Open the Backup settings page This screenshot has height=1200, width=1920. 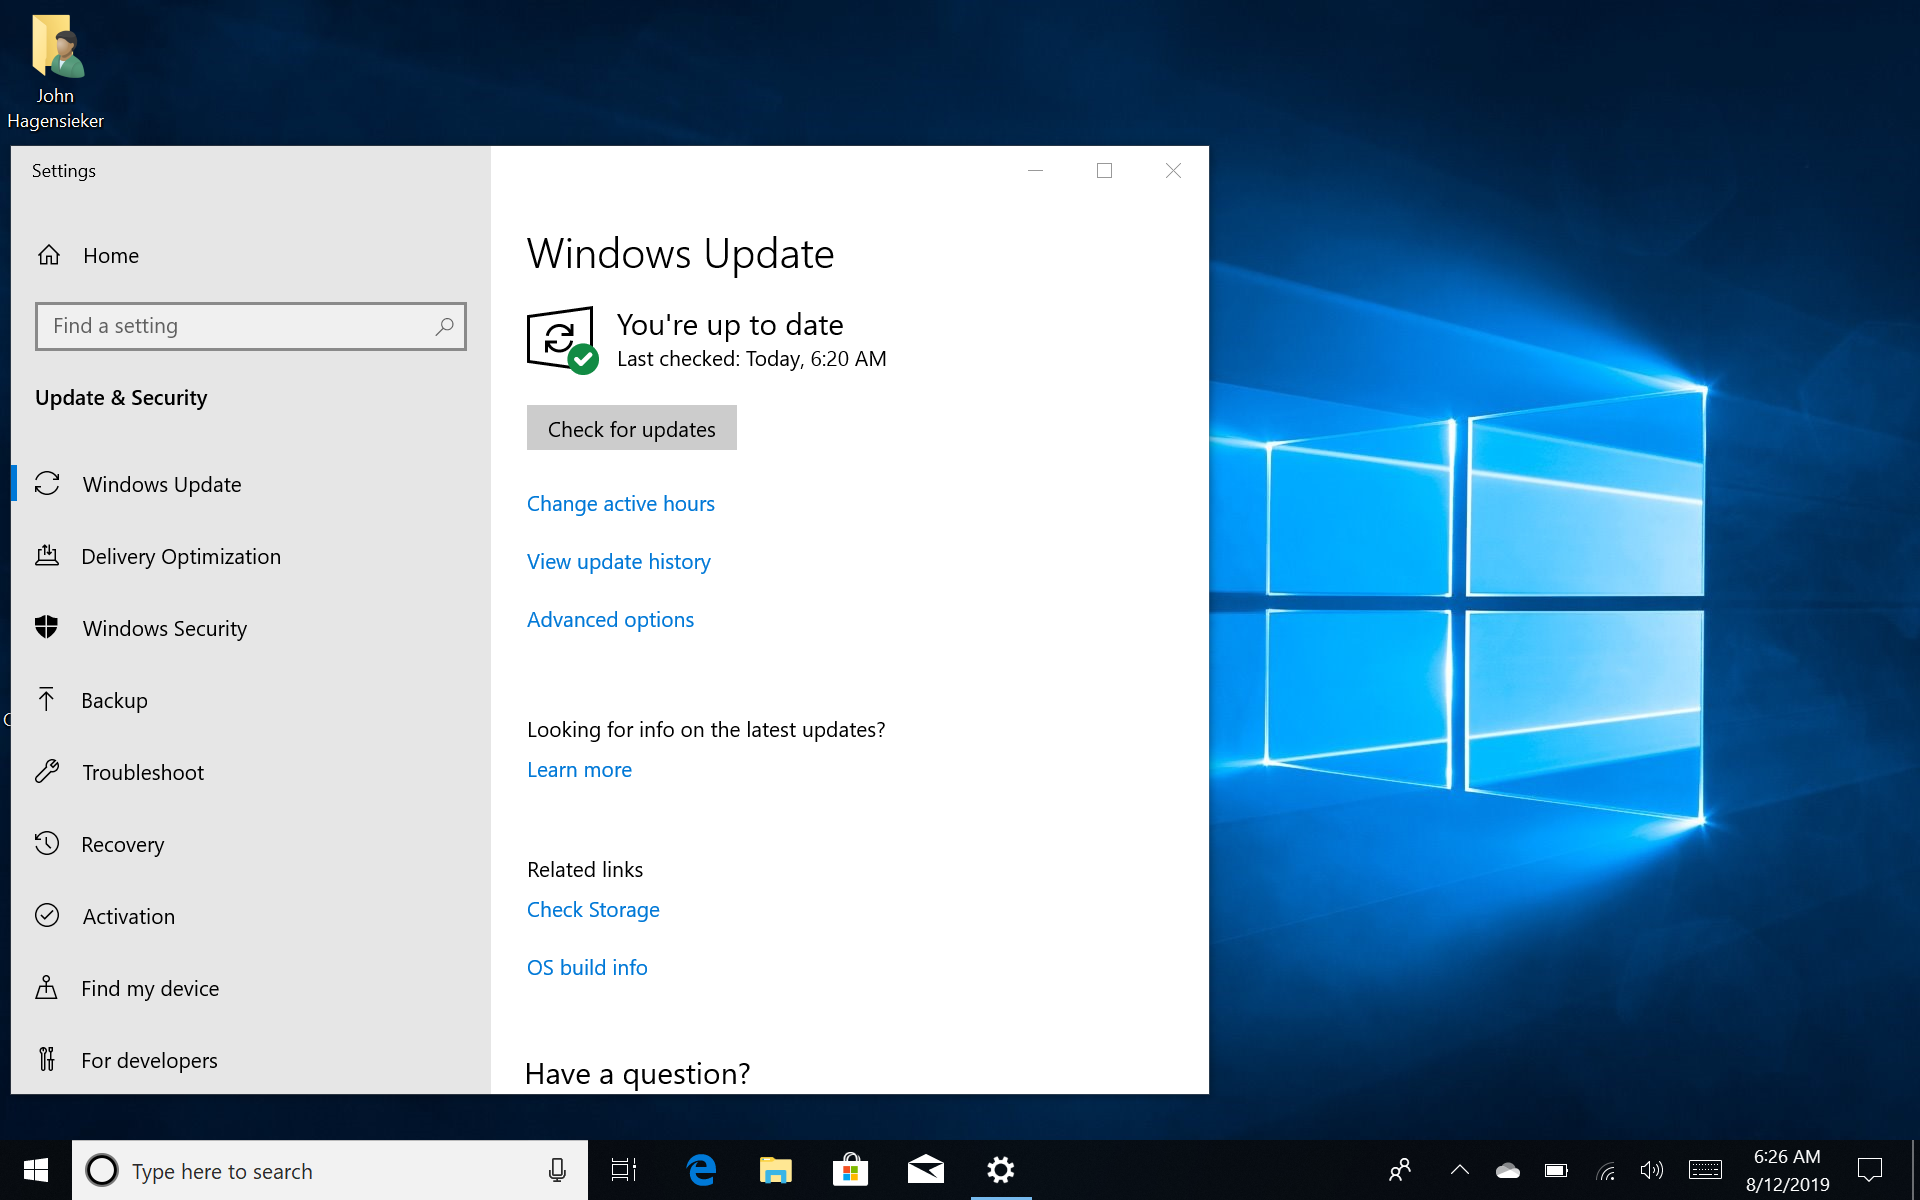click(251, 700)
